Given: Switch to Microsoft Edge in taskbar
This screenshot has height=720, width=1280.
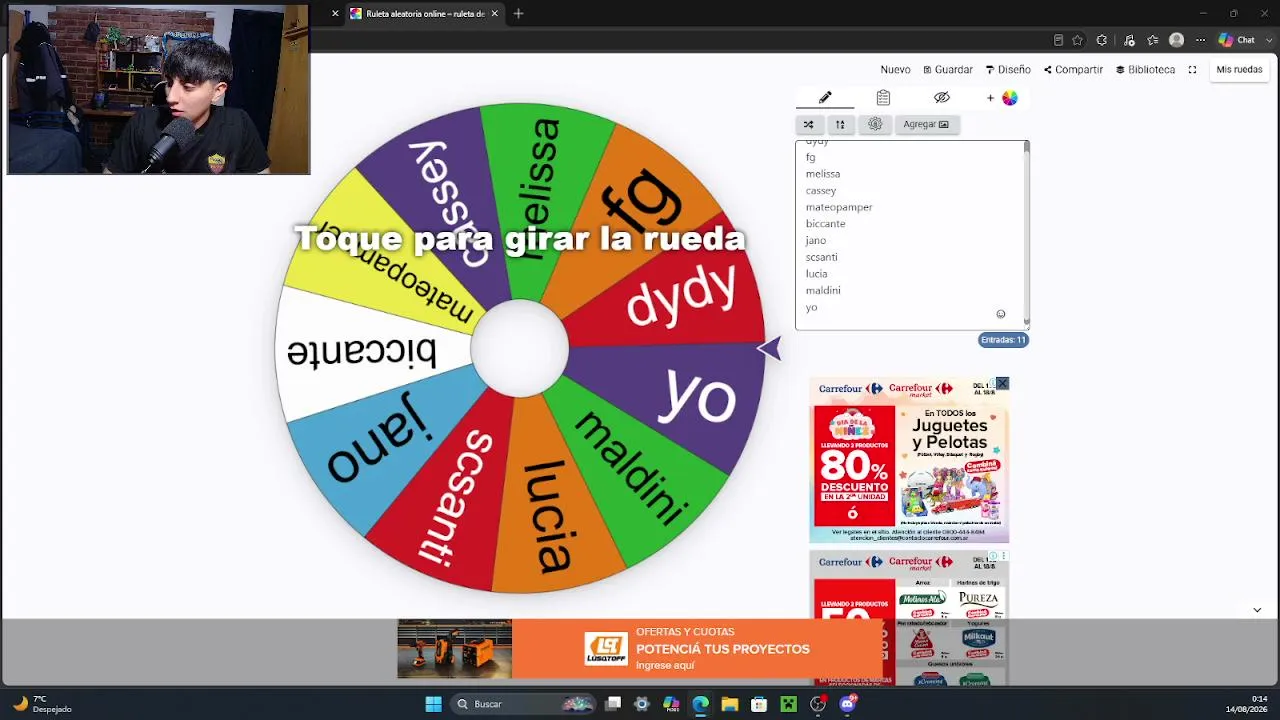Looking at the screenshot, I should (700, 704).
